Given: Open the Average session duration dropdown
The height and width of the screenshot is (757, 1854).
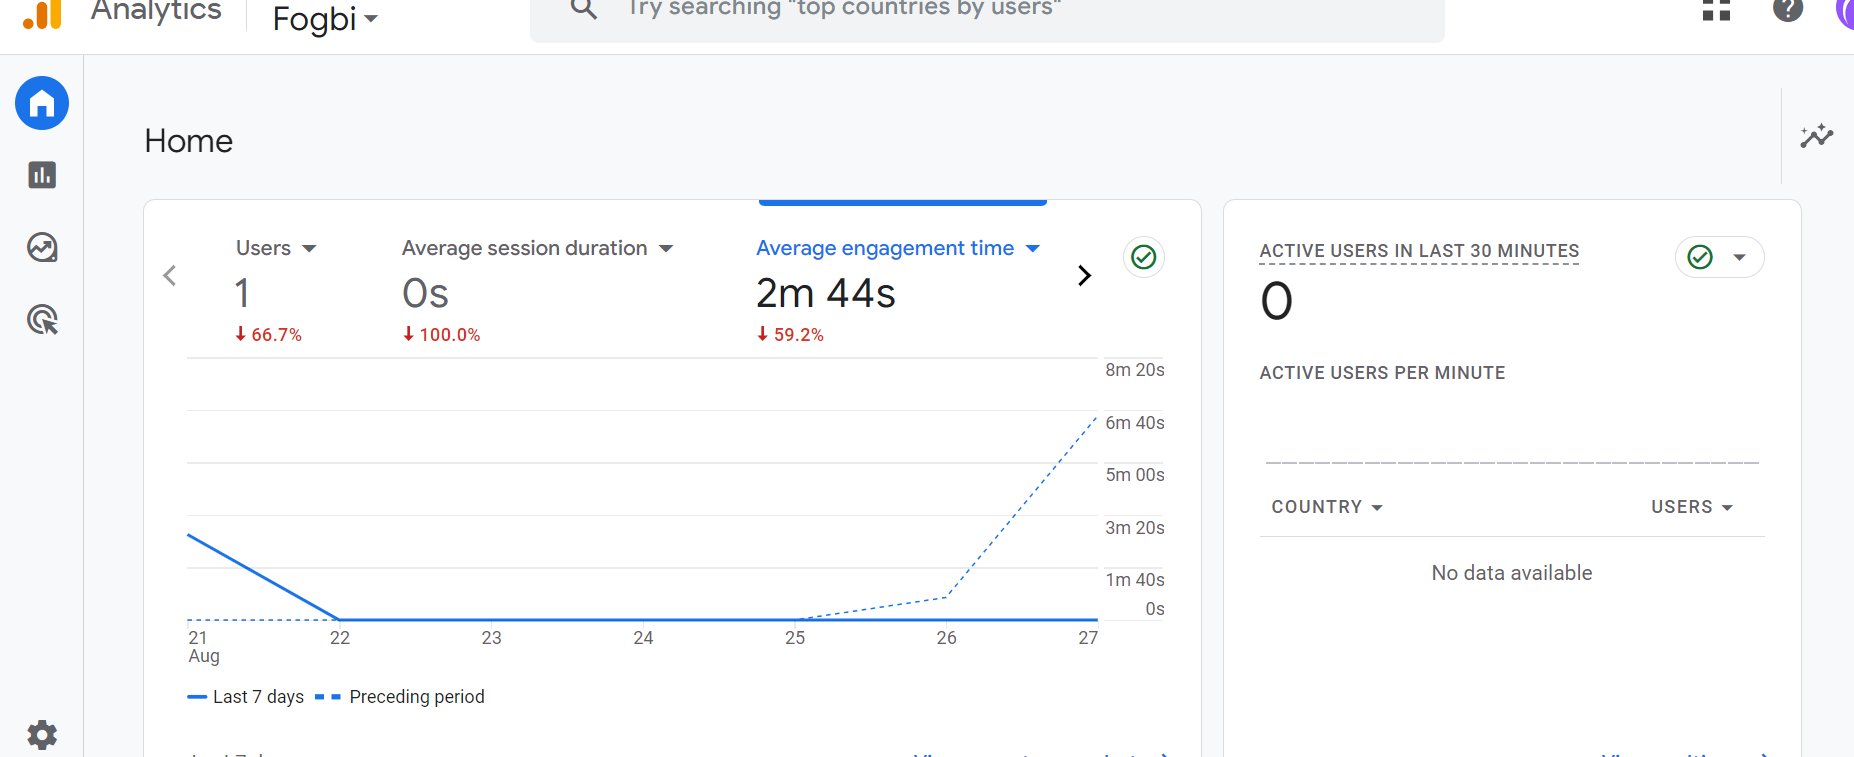Looking at the screenshot, I should point(666,248).
